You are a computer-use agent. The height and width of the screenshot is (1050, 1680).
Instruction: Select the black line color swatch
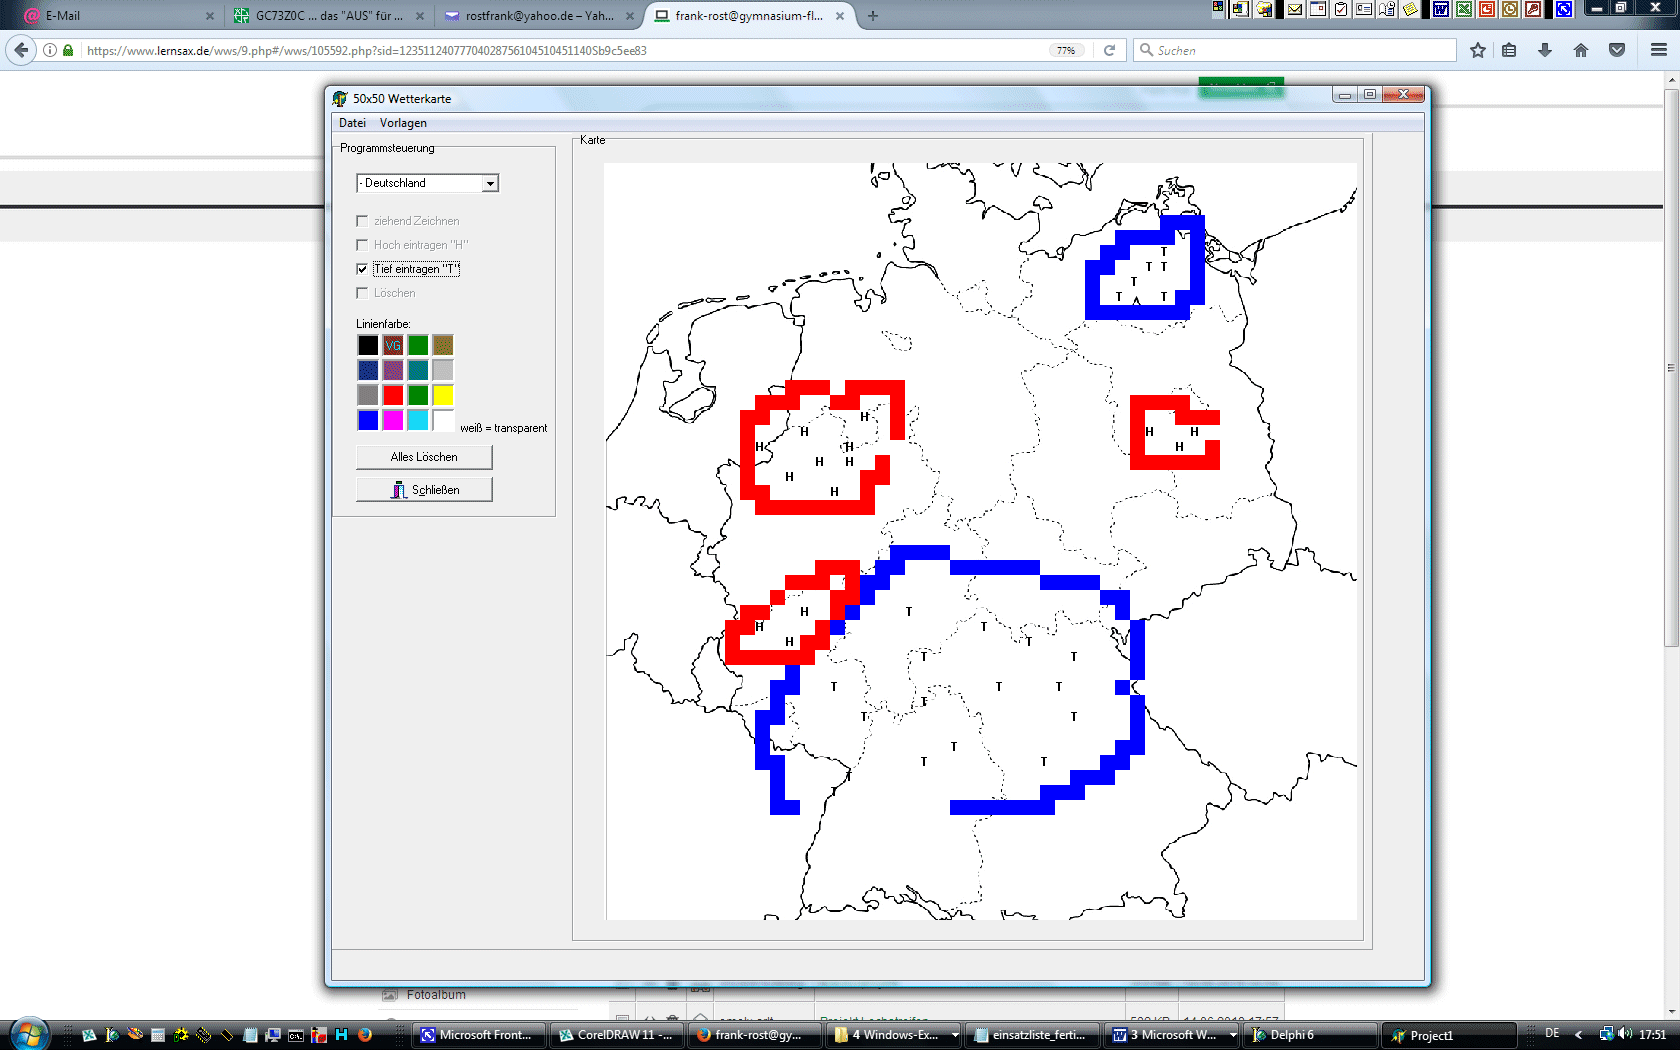click(x=368, y=345)
